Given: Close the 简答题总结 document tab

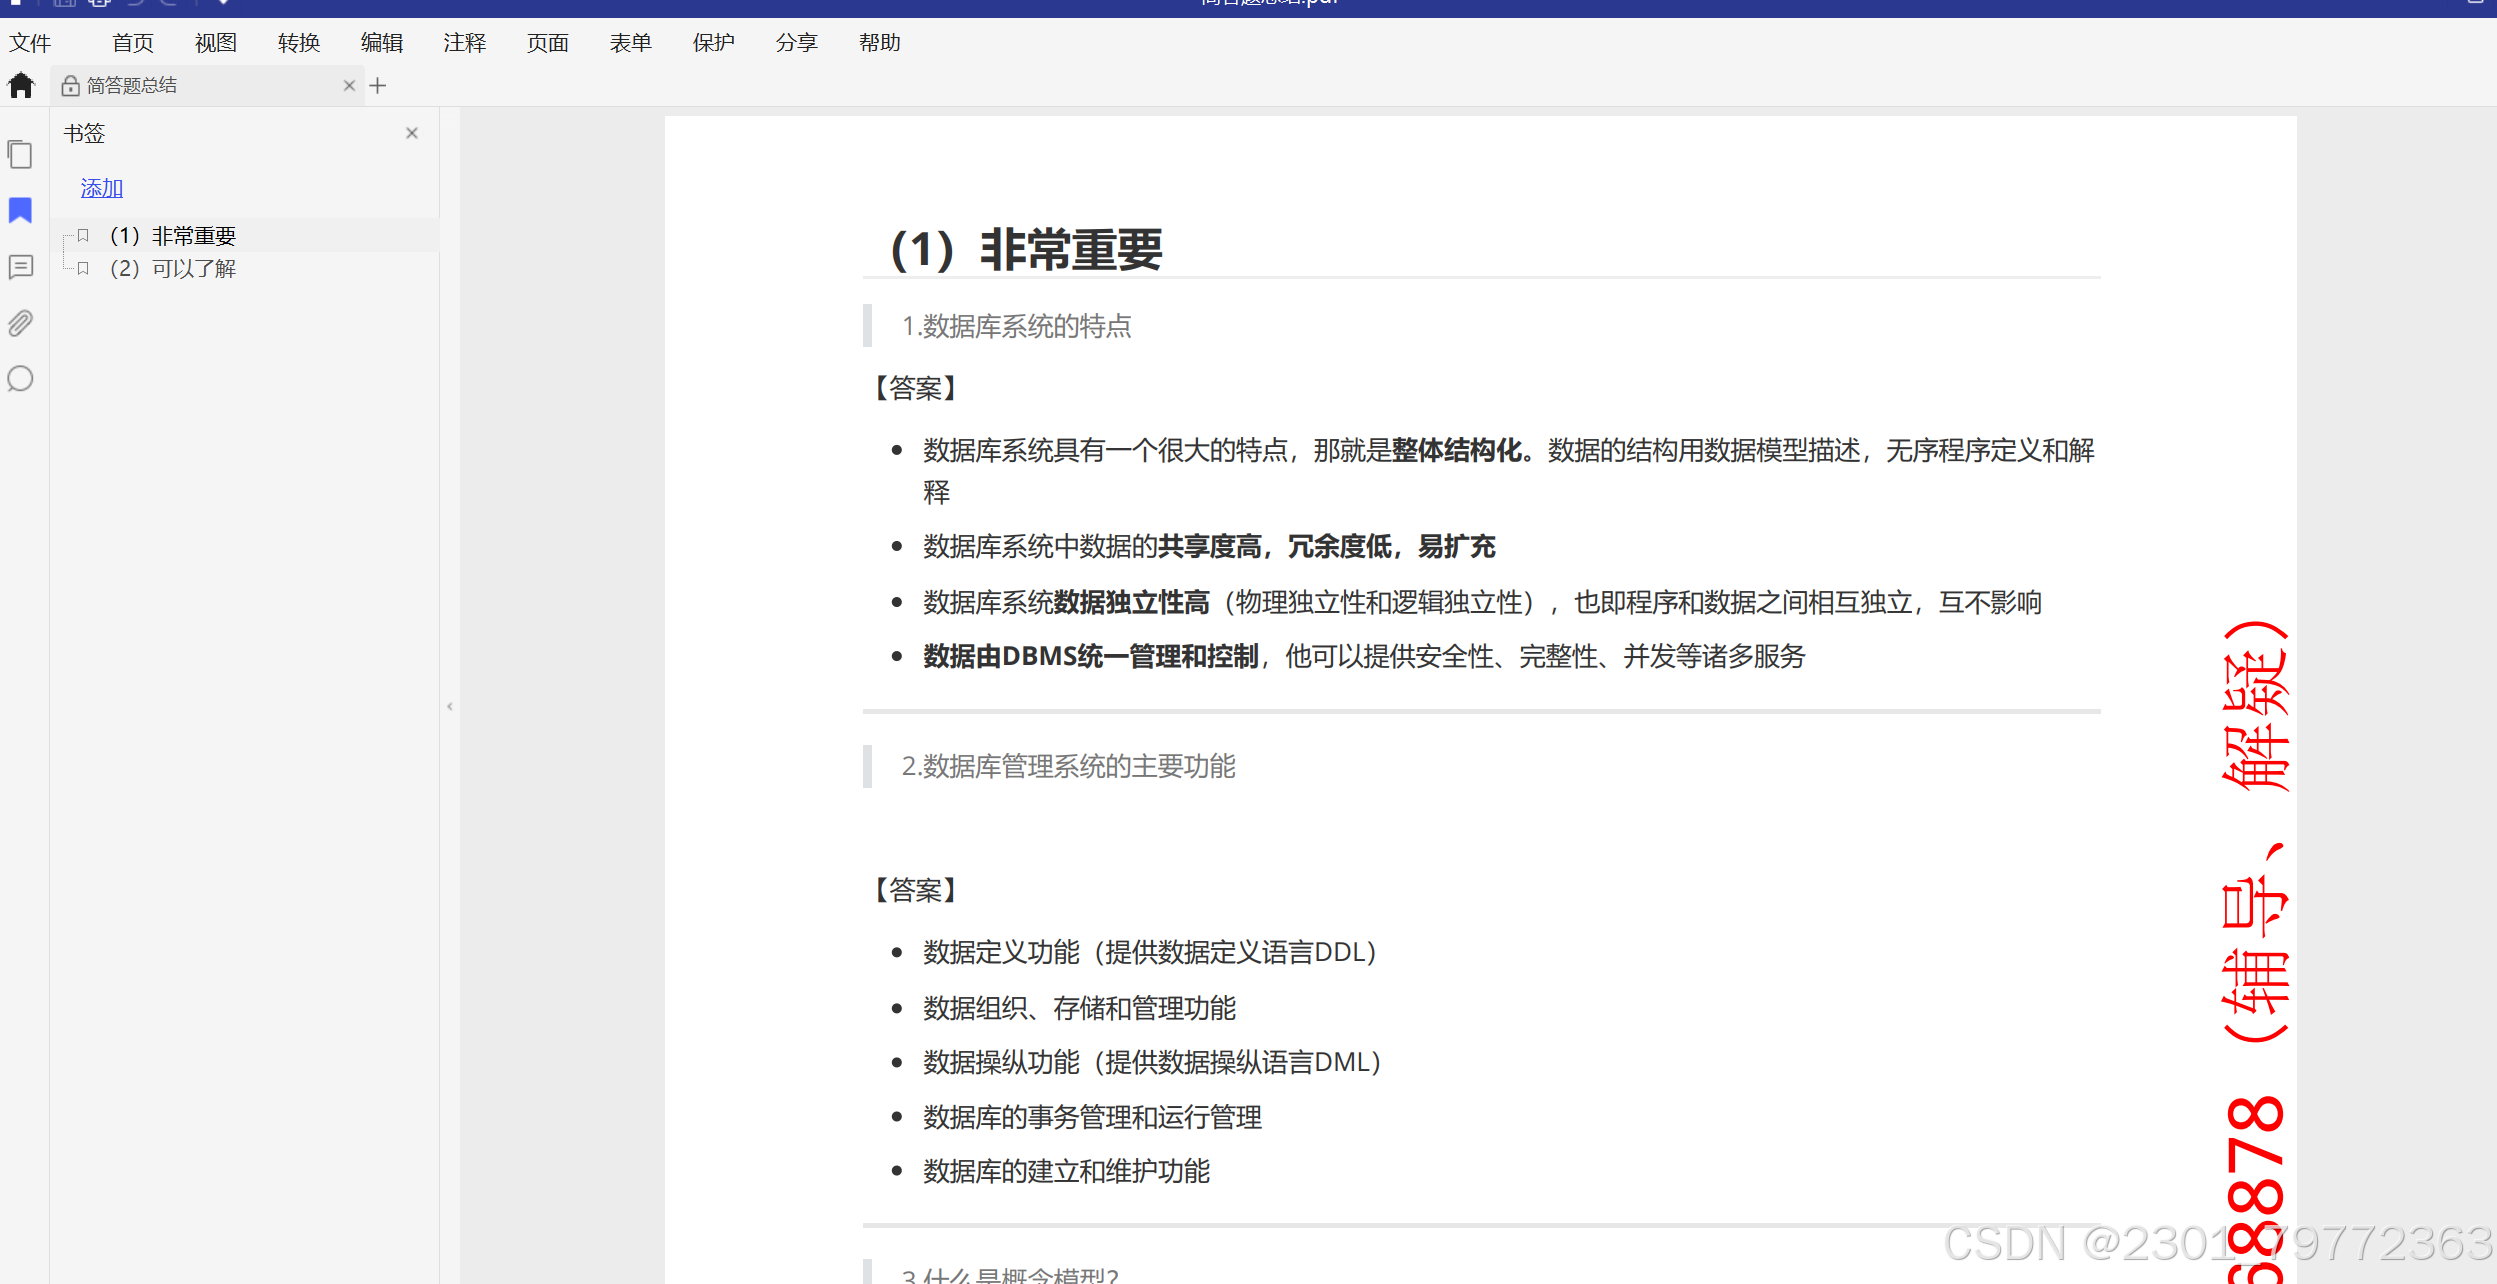Looking at the screenshot, I should (x=349, y=86).
